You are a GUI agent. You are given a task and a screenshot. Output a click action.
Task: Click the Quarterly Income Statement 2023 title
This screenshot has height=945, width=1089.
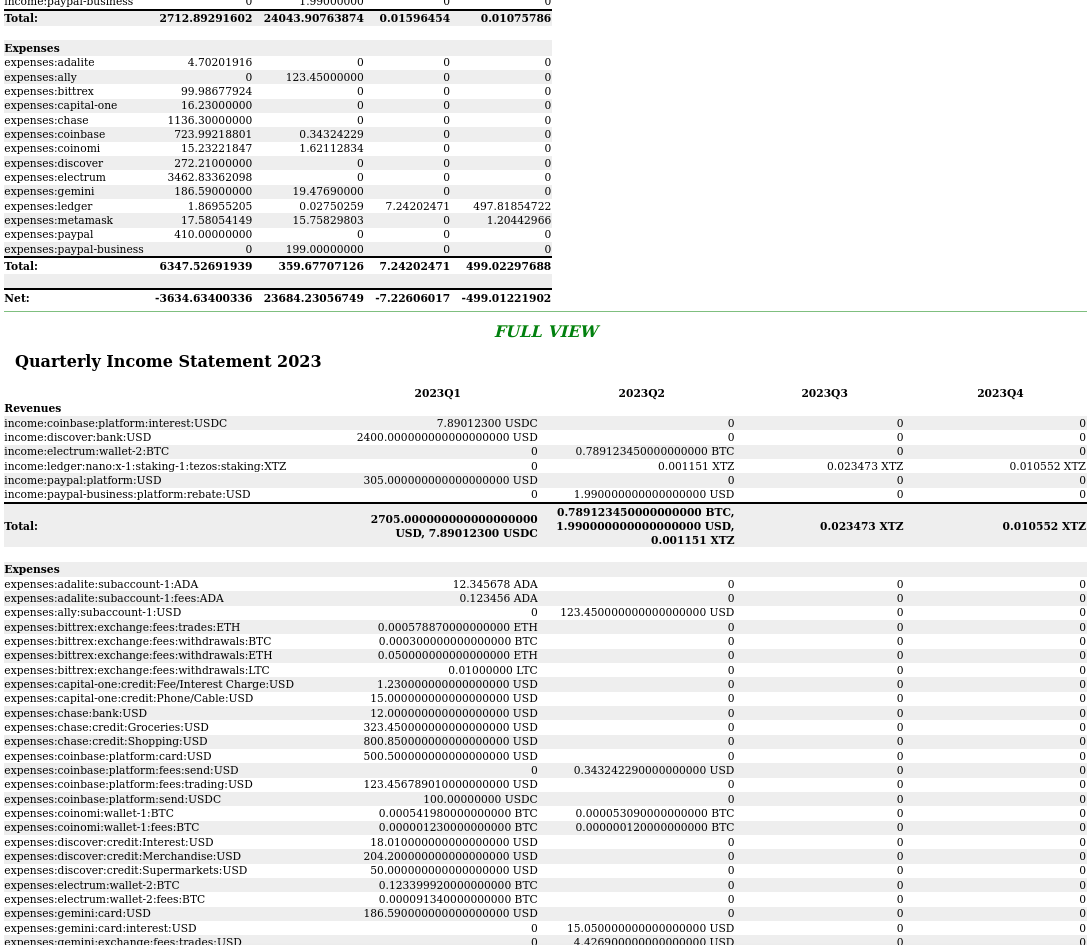coord(168,362)
